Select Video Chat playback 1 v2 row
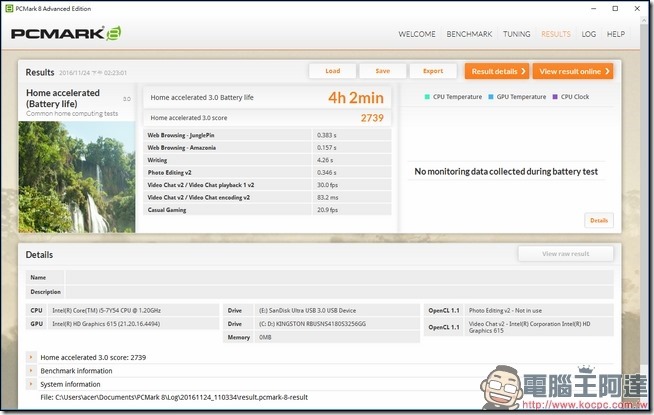 pos(267,185)
